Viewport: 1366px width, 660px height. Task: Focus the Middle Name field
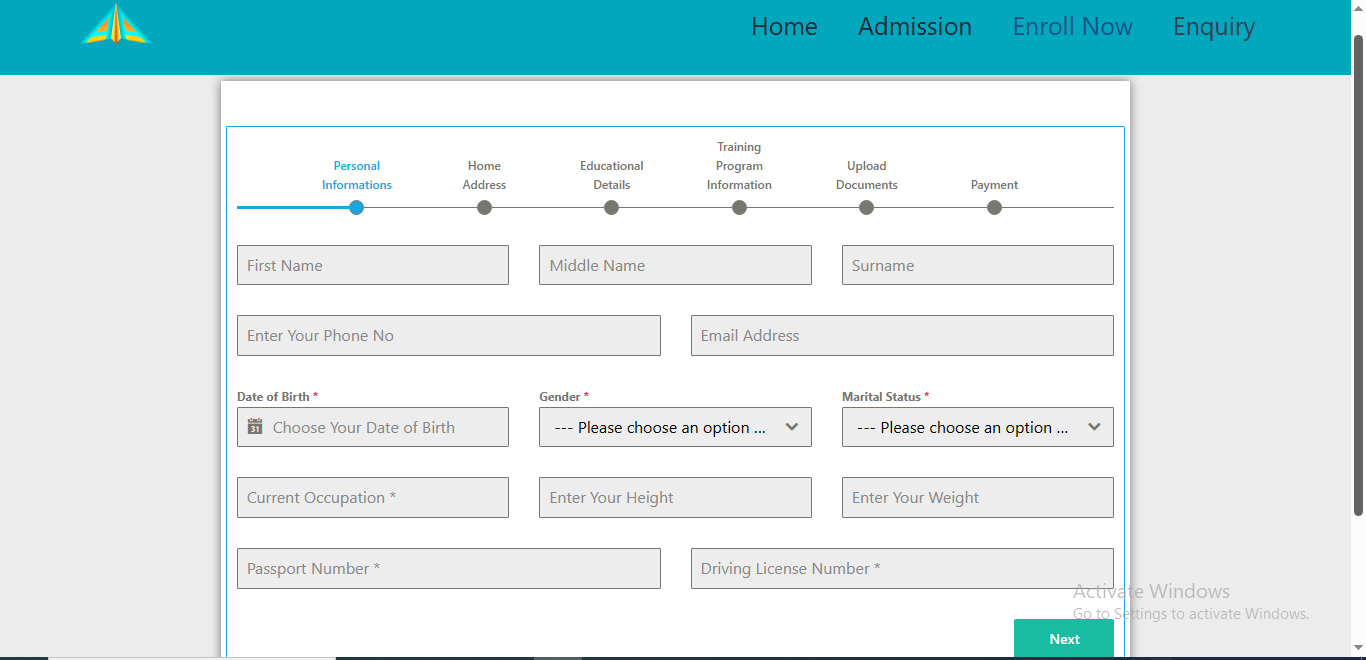point(675,265)
